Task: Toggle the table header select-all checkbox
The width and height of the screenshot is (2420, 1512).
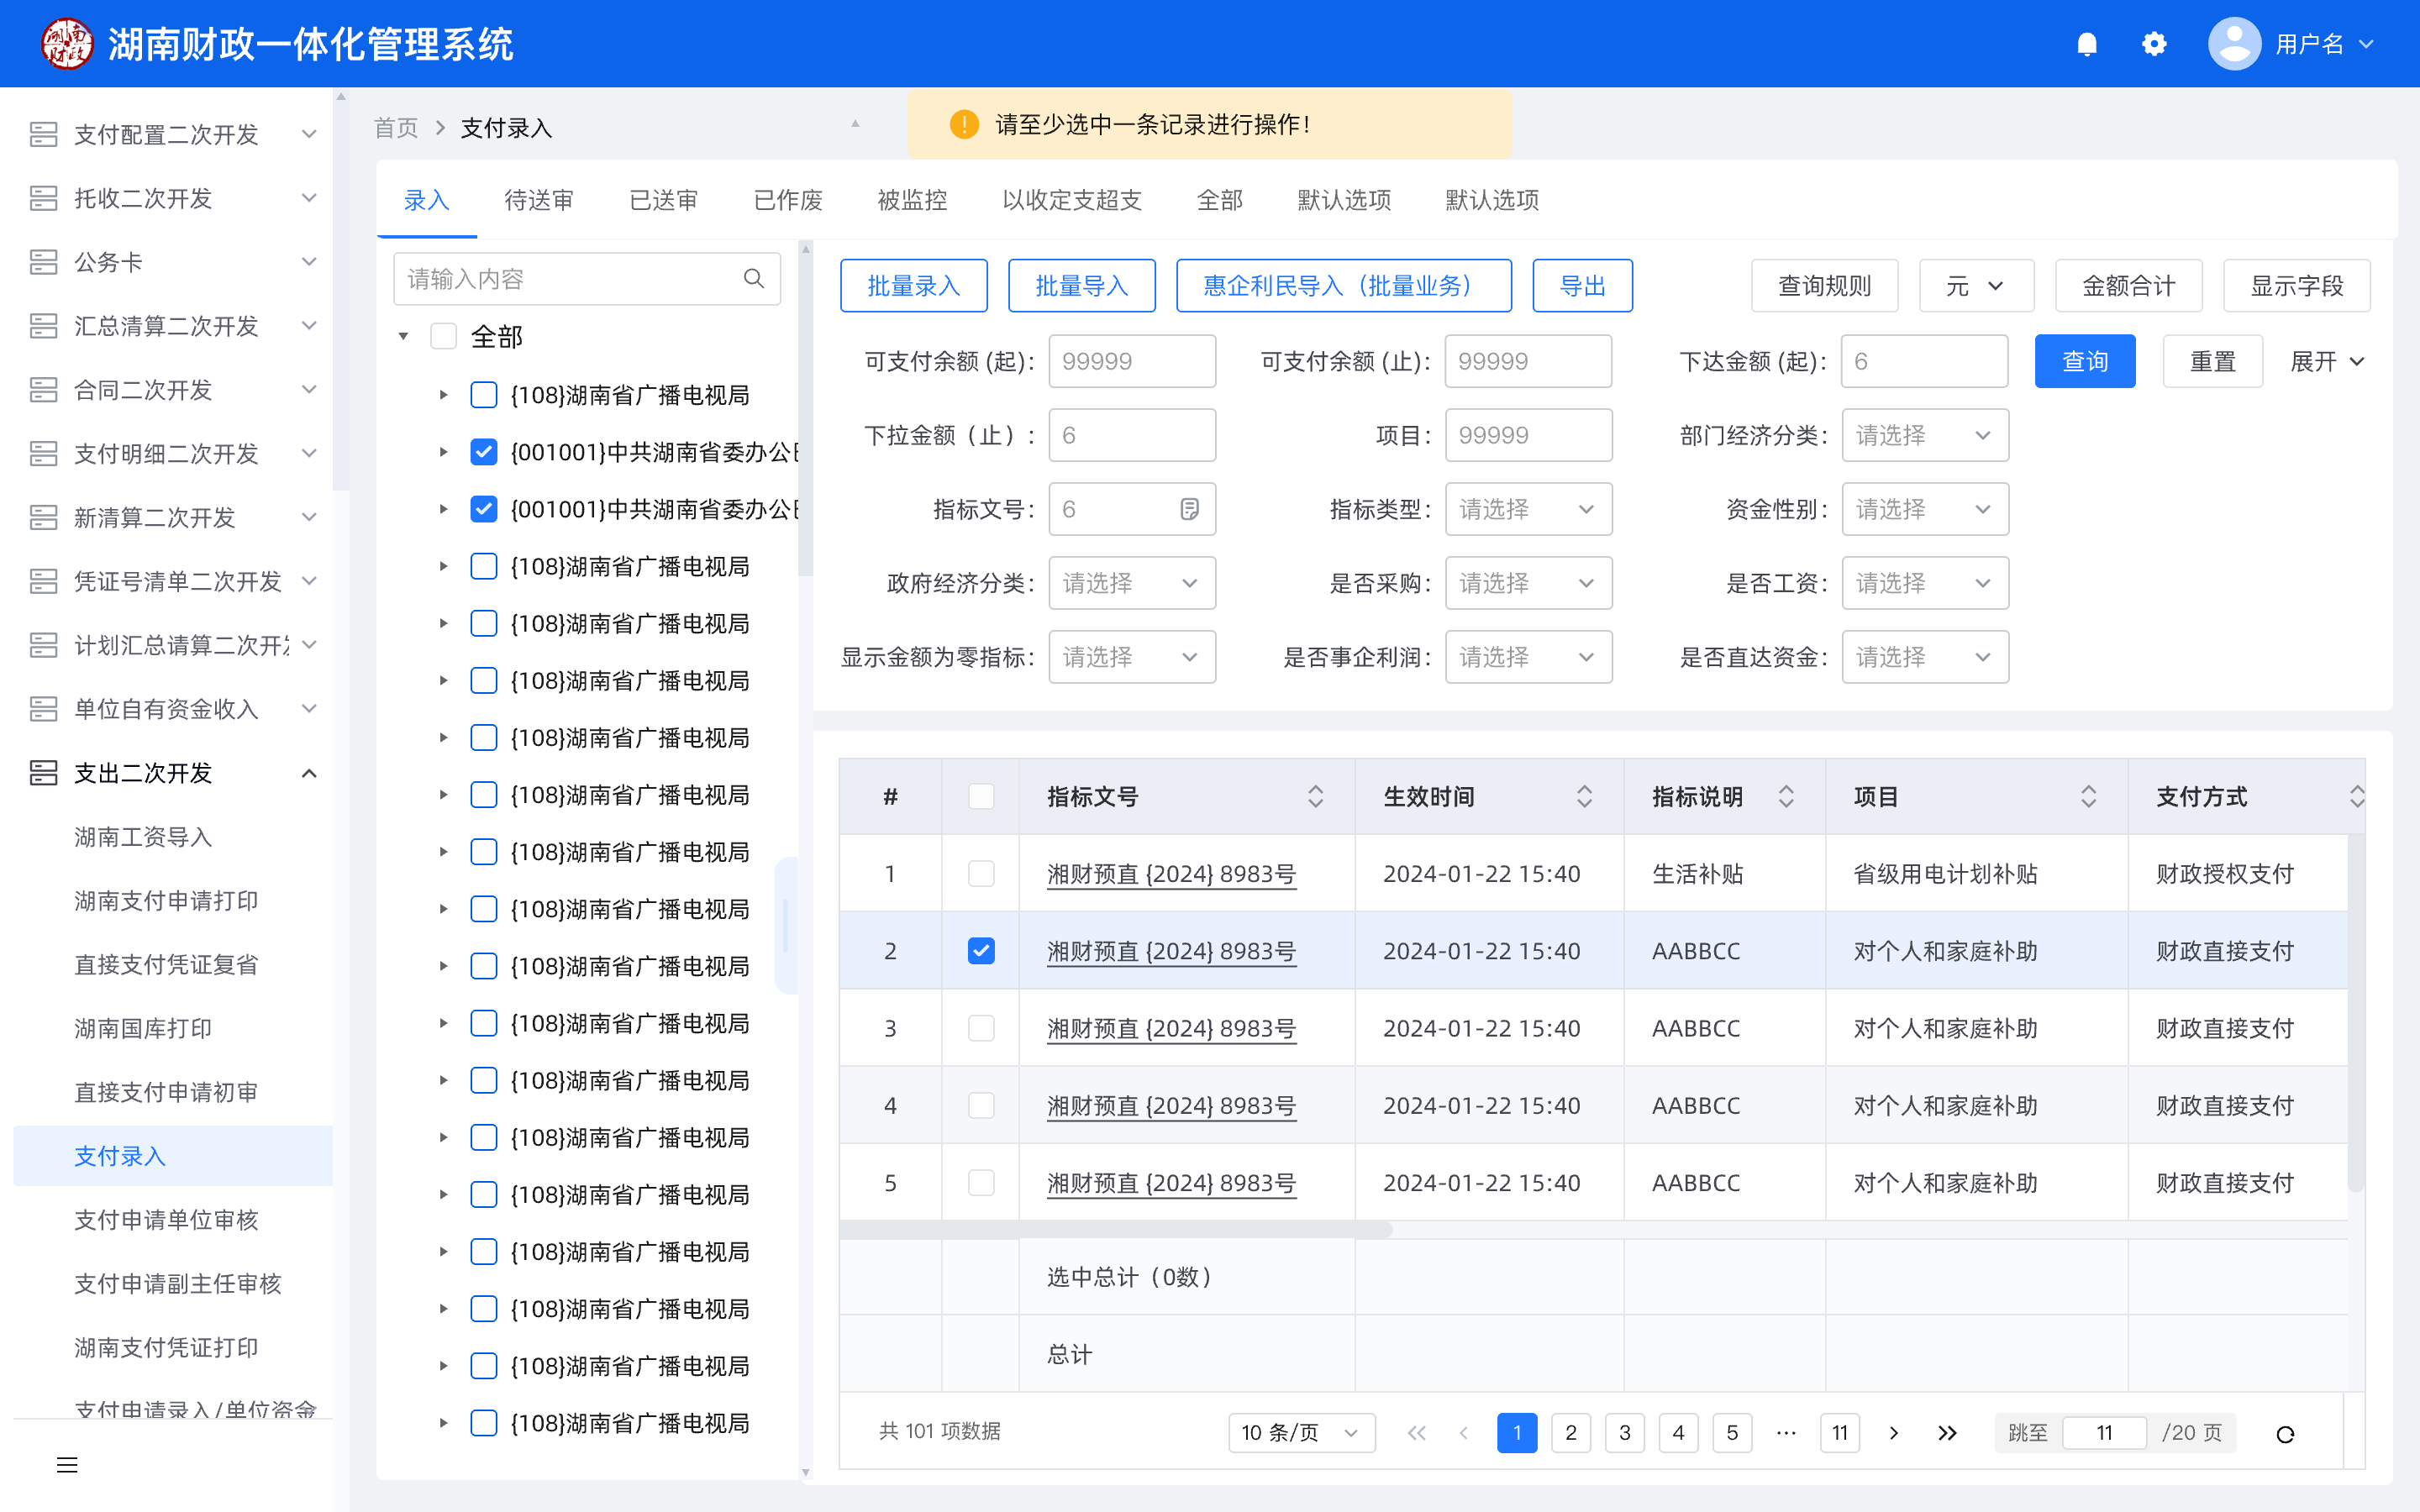Action: coord(981,797)
